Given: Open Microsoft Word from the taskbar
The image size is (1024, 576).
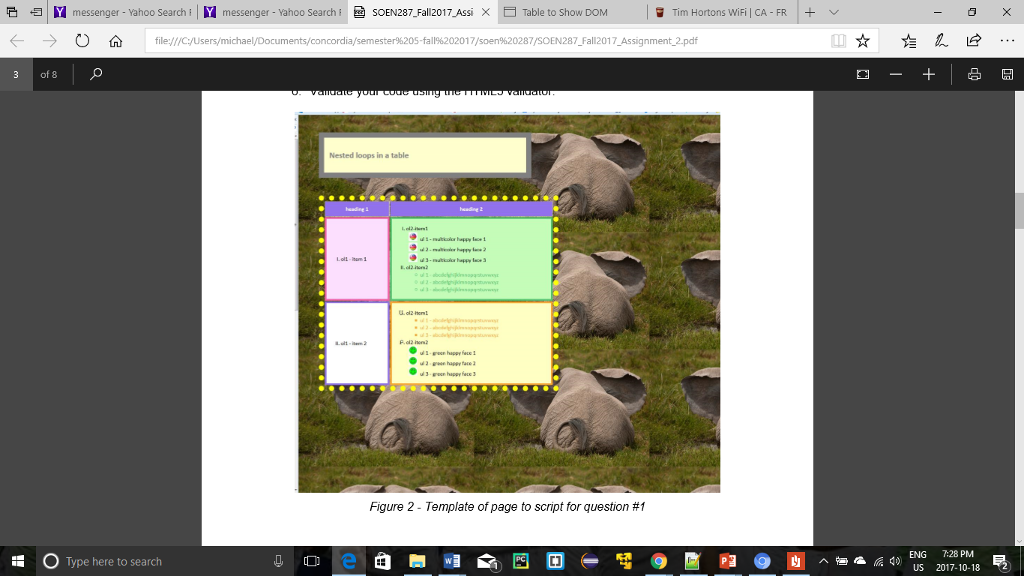Looking at the screenshot, I should (451, 561).
